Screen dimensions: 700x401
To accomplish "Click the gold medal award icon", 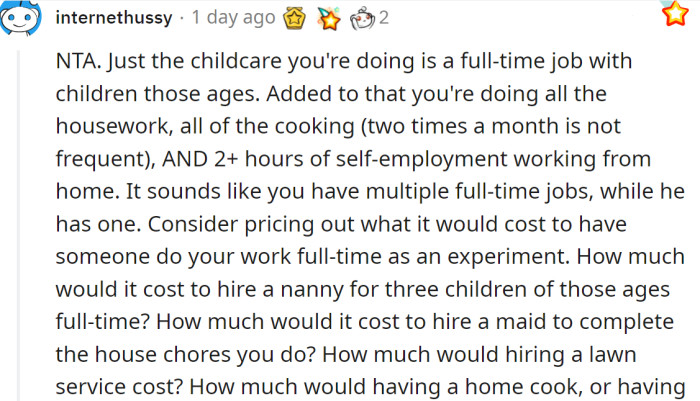I will click(296, 17).
